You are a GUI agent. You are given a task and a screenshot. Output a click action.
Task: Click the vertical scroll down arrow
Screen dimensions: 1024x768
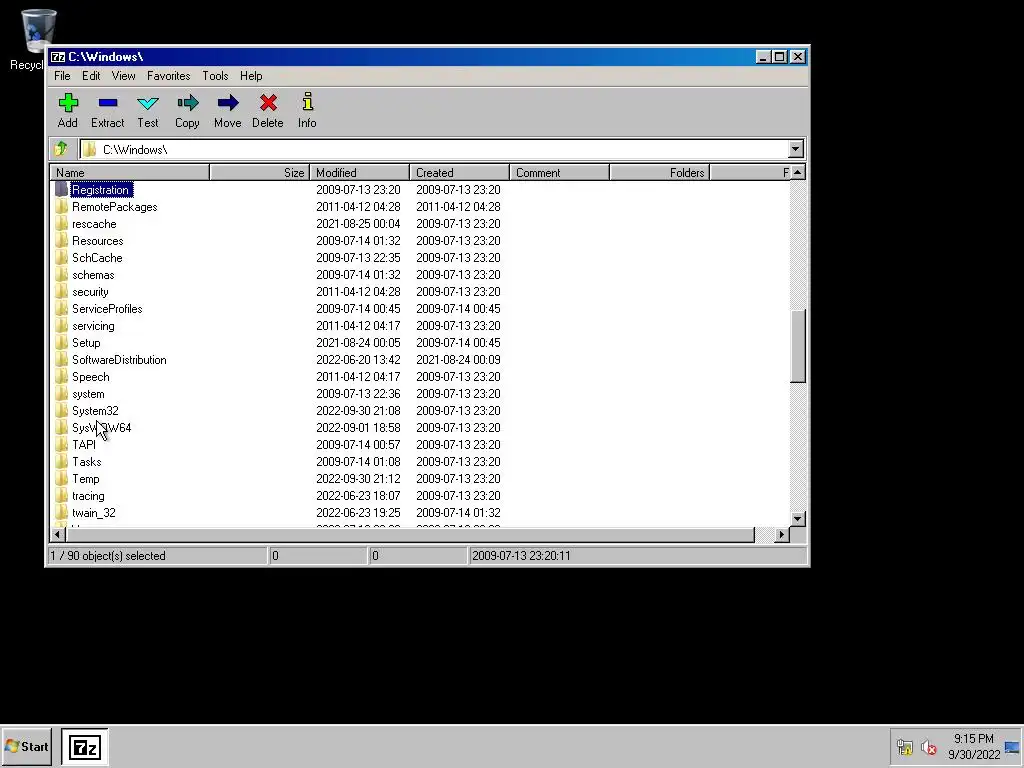point(797,519)
